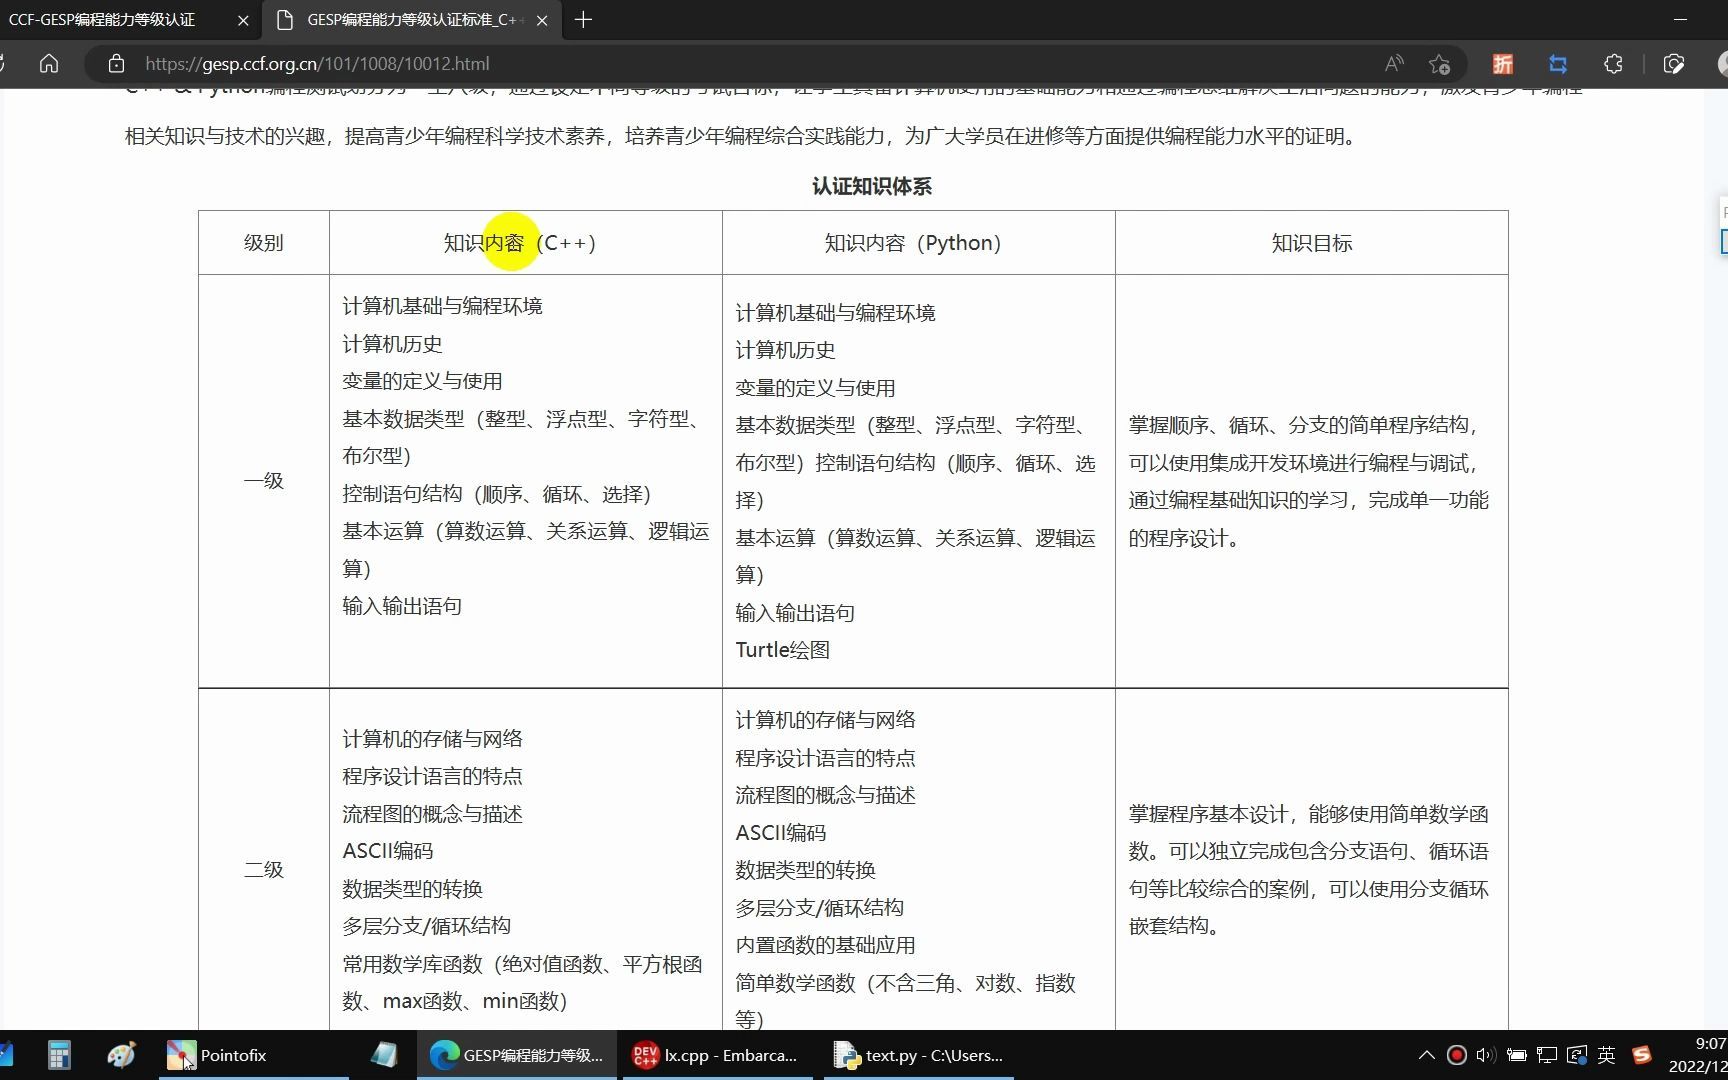This screenshot has width=1728, height=1080.
Task: Select the 一级 level cell
Action: click(264, 481)
